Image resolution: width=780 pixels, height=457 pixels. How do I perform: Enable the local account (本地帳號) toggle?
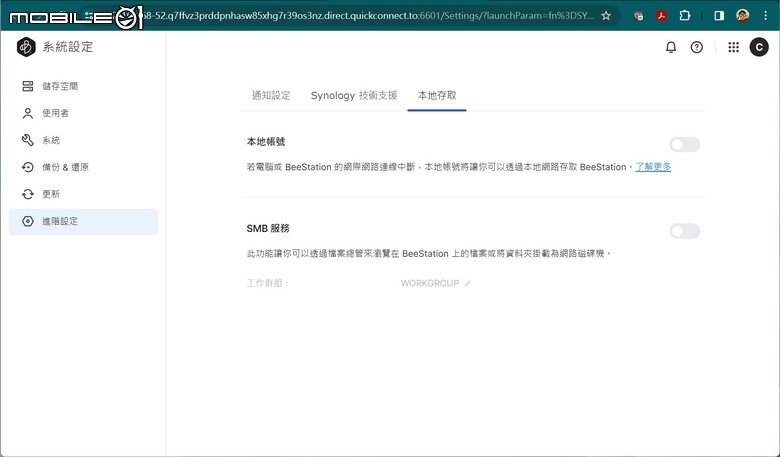coord(684,145)
